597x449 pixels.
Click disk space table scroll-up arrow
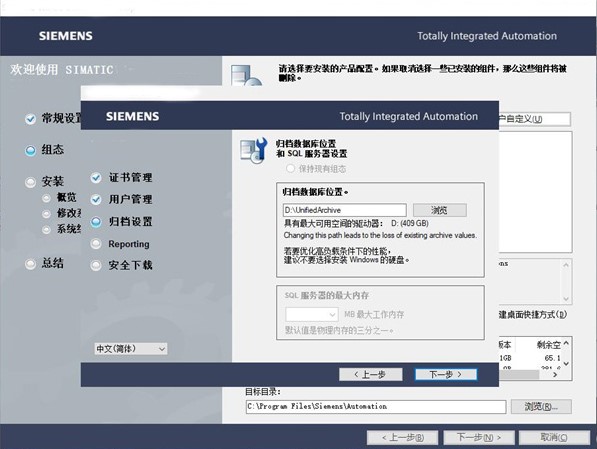[566, 343]
